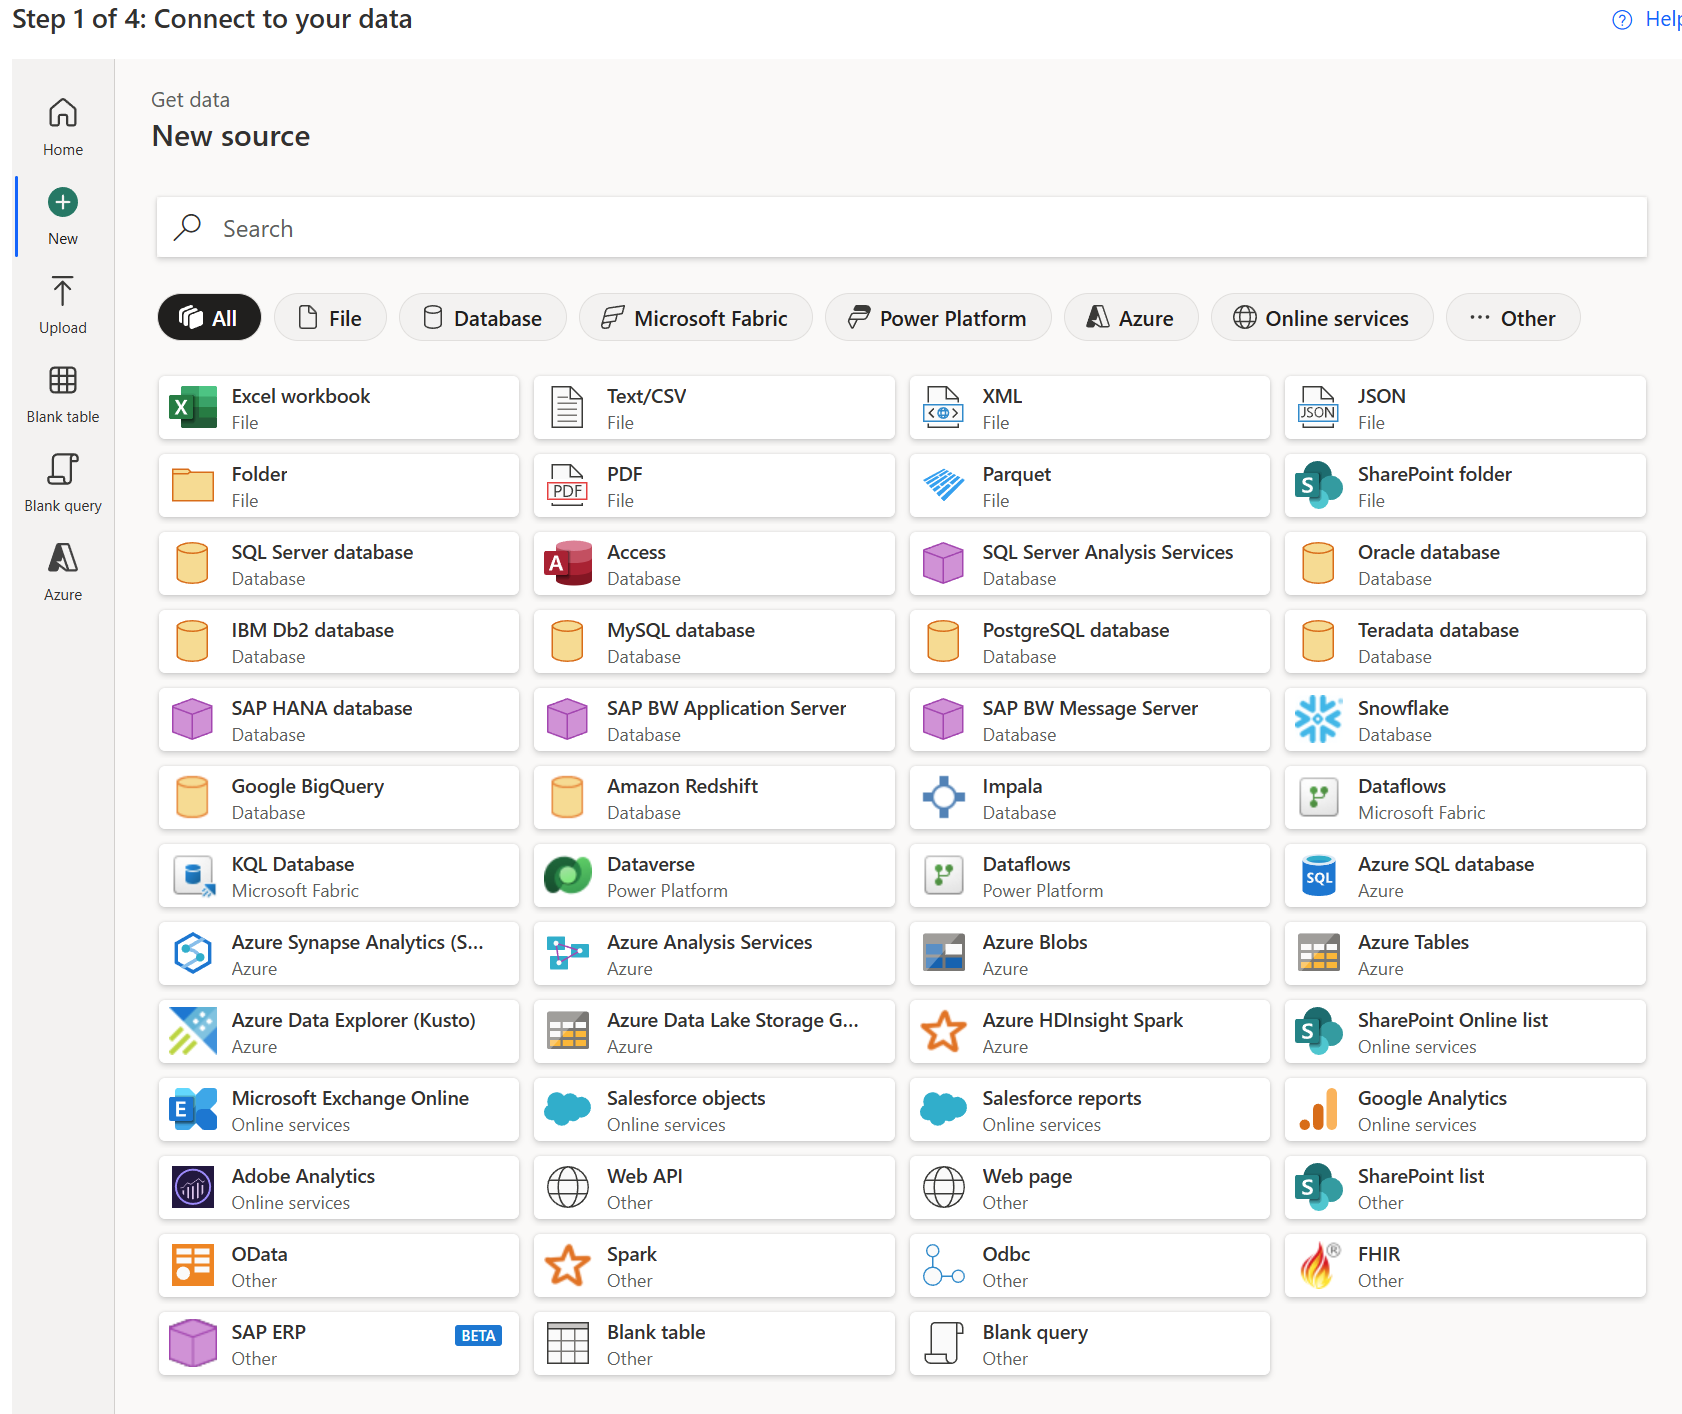The height and width of the screenshot is (1414, 1682).
Task: Select the FHIR flame icon
Action: pyautogui.click(x=1318, y=1266)
